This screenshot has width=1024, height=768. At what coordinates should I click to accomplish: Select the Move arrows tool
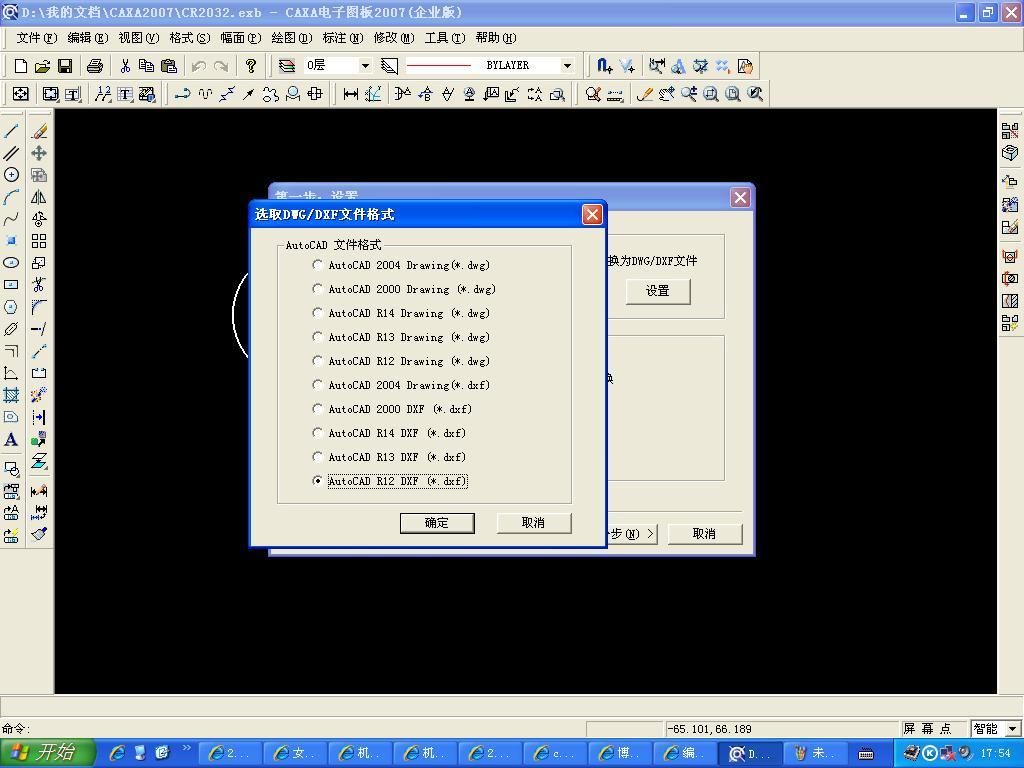click(39, 153)
